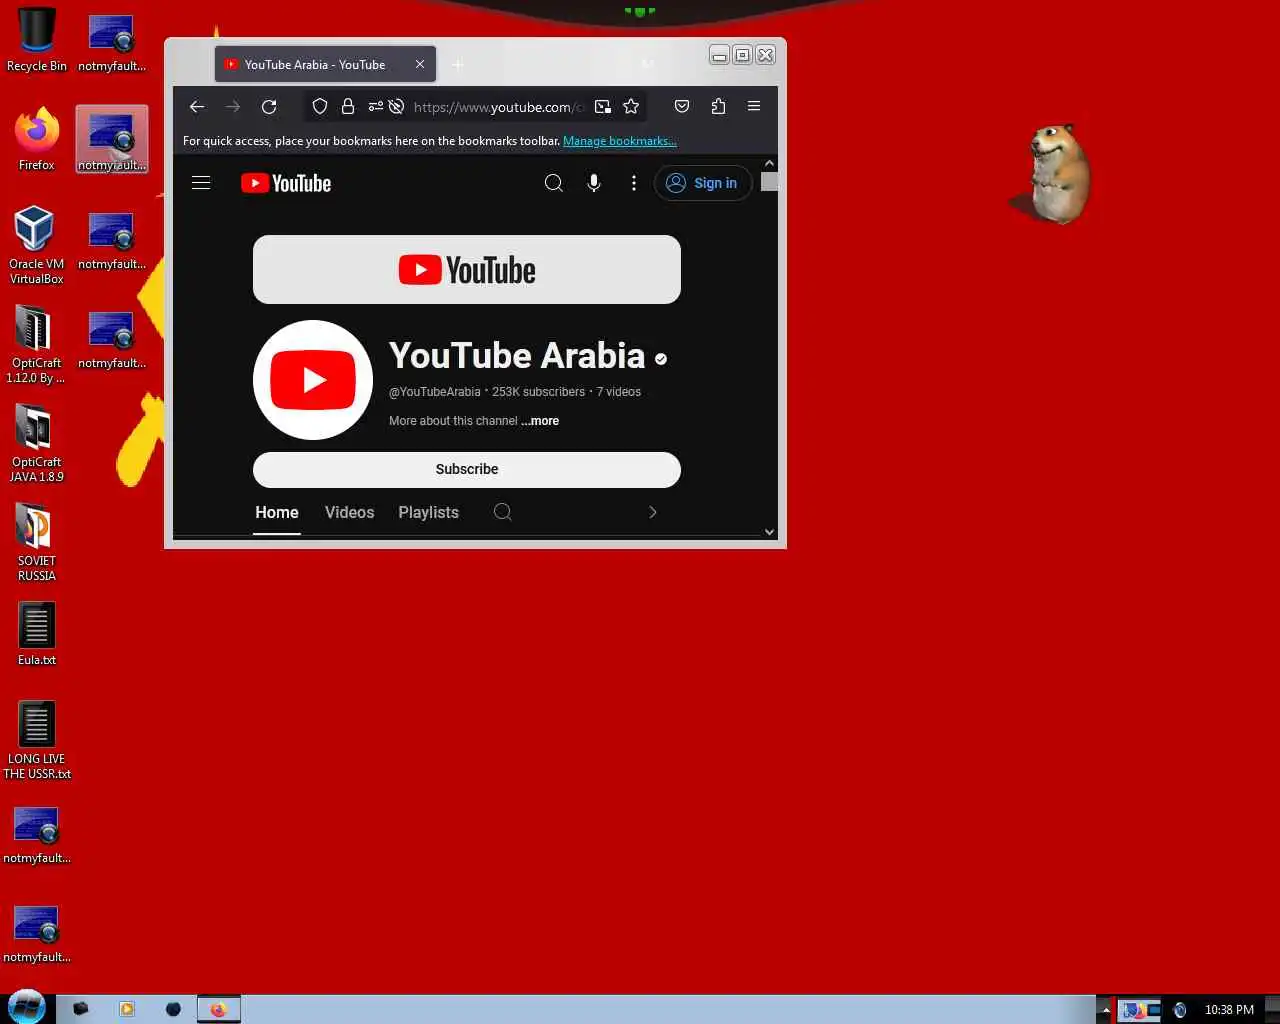Open the YouTube guide menu icon
1280x1024 pixels.
click(201, 183)
